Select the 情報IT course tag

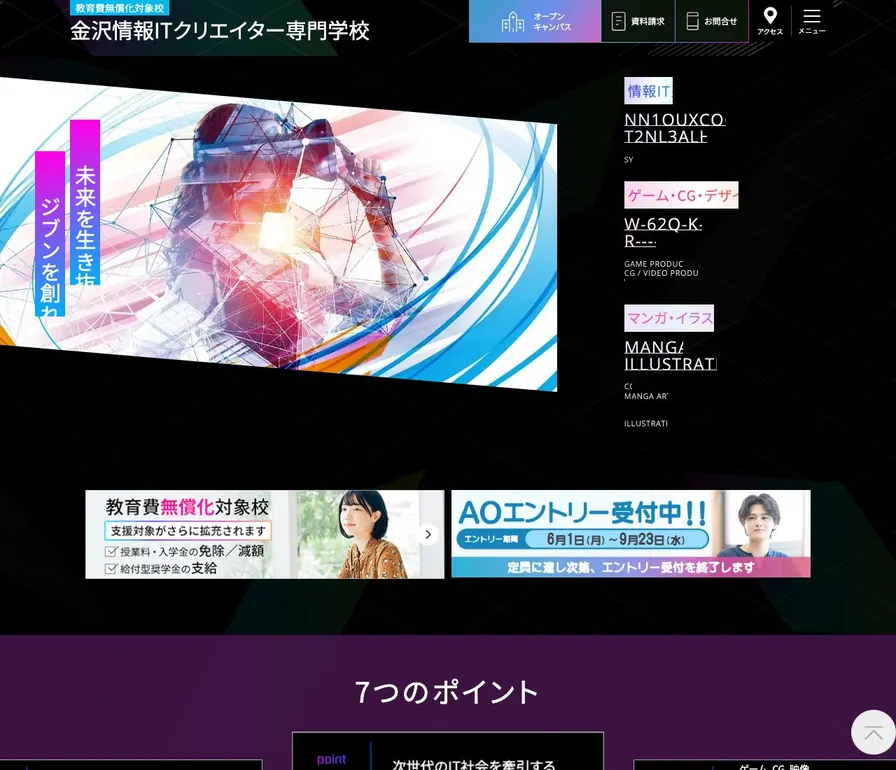tap(648, 91)
